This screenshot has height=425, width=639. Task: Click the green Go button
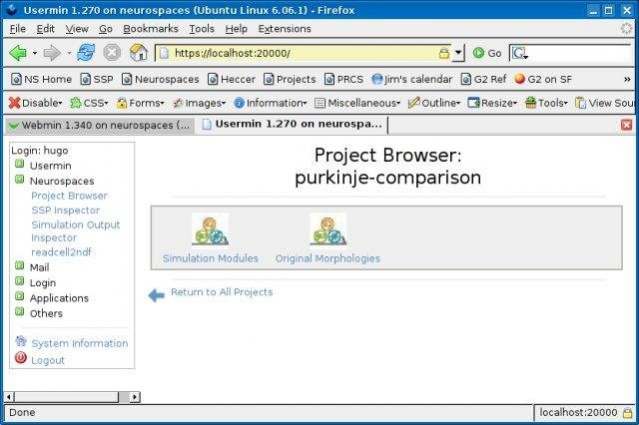487,53
